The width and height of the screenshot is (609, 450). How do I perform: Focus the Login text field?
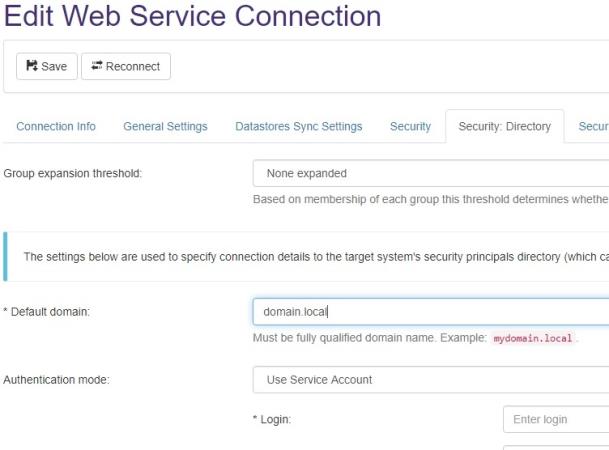coord(556,419)
